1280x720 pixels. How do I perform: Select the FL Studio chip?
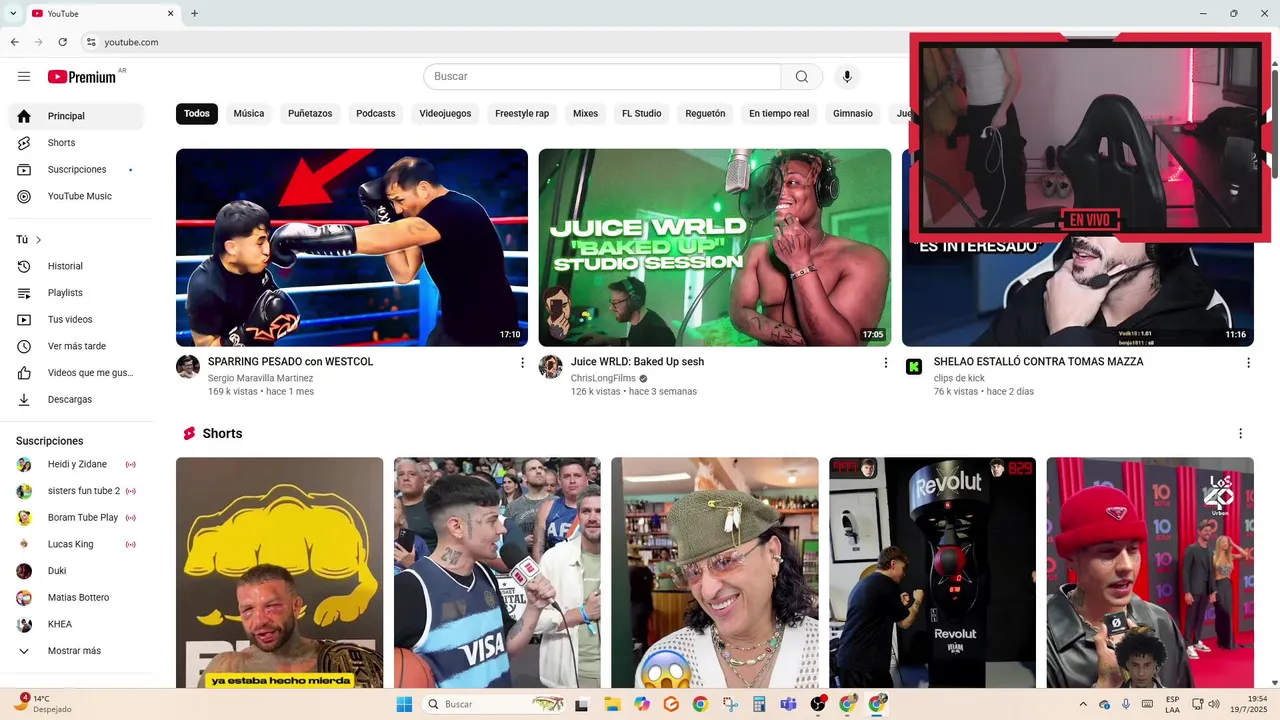pos(642,114)
